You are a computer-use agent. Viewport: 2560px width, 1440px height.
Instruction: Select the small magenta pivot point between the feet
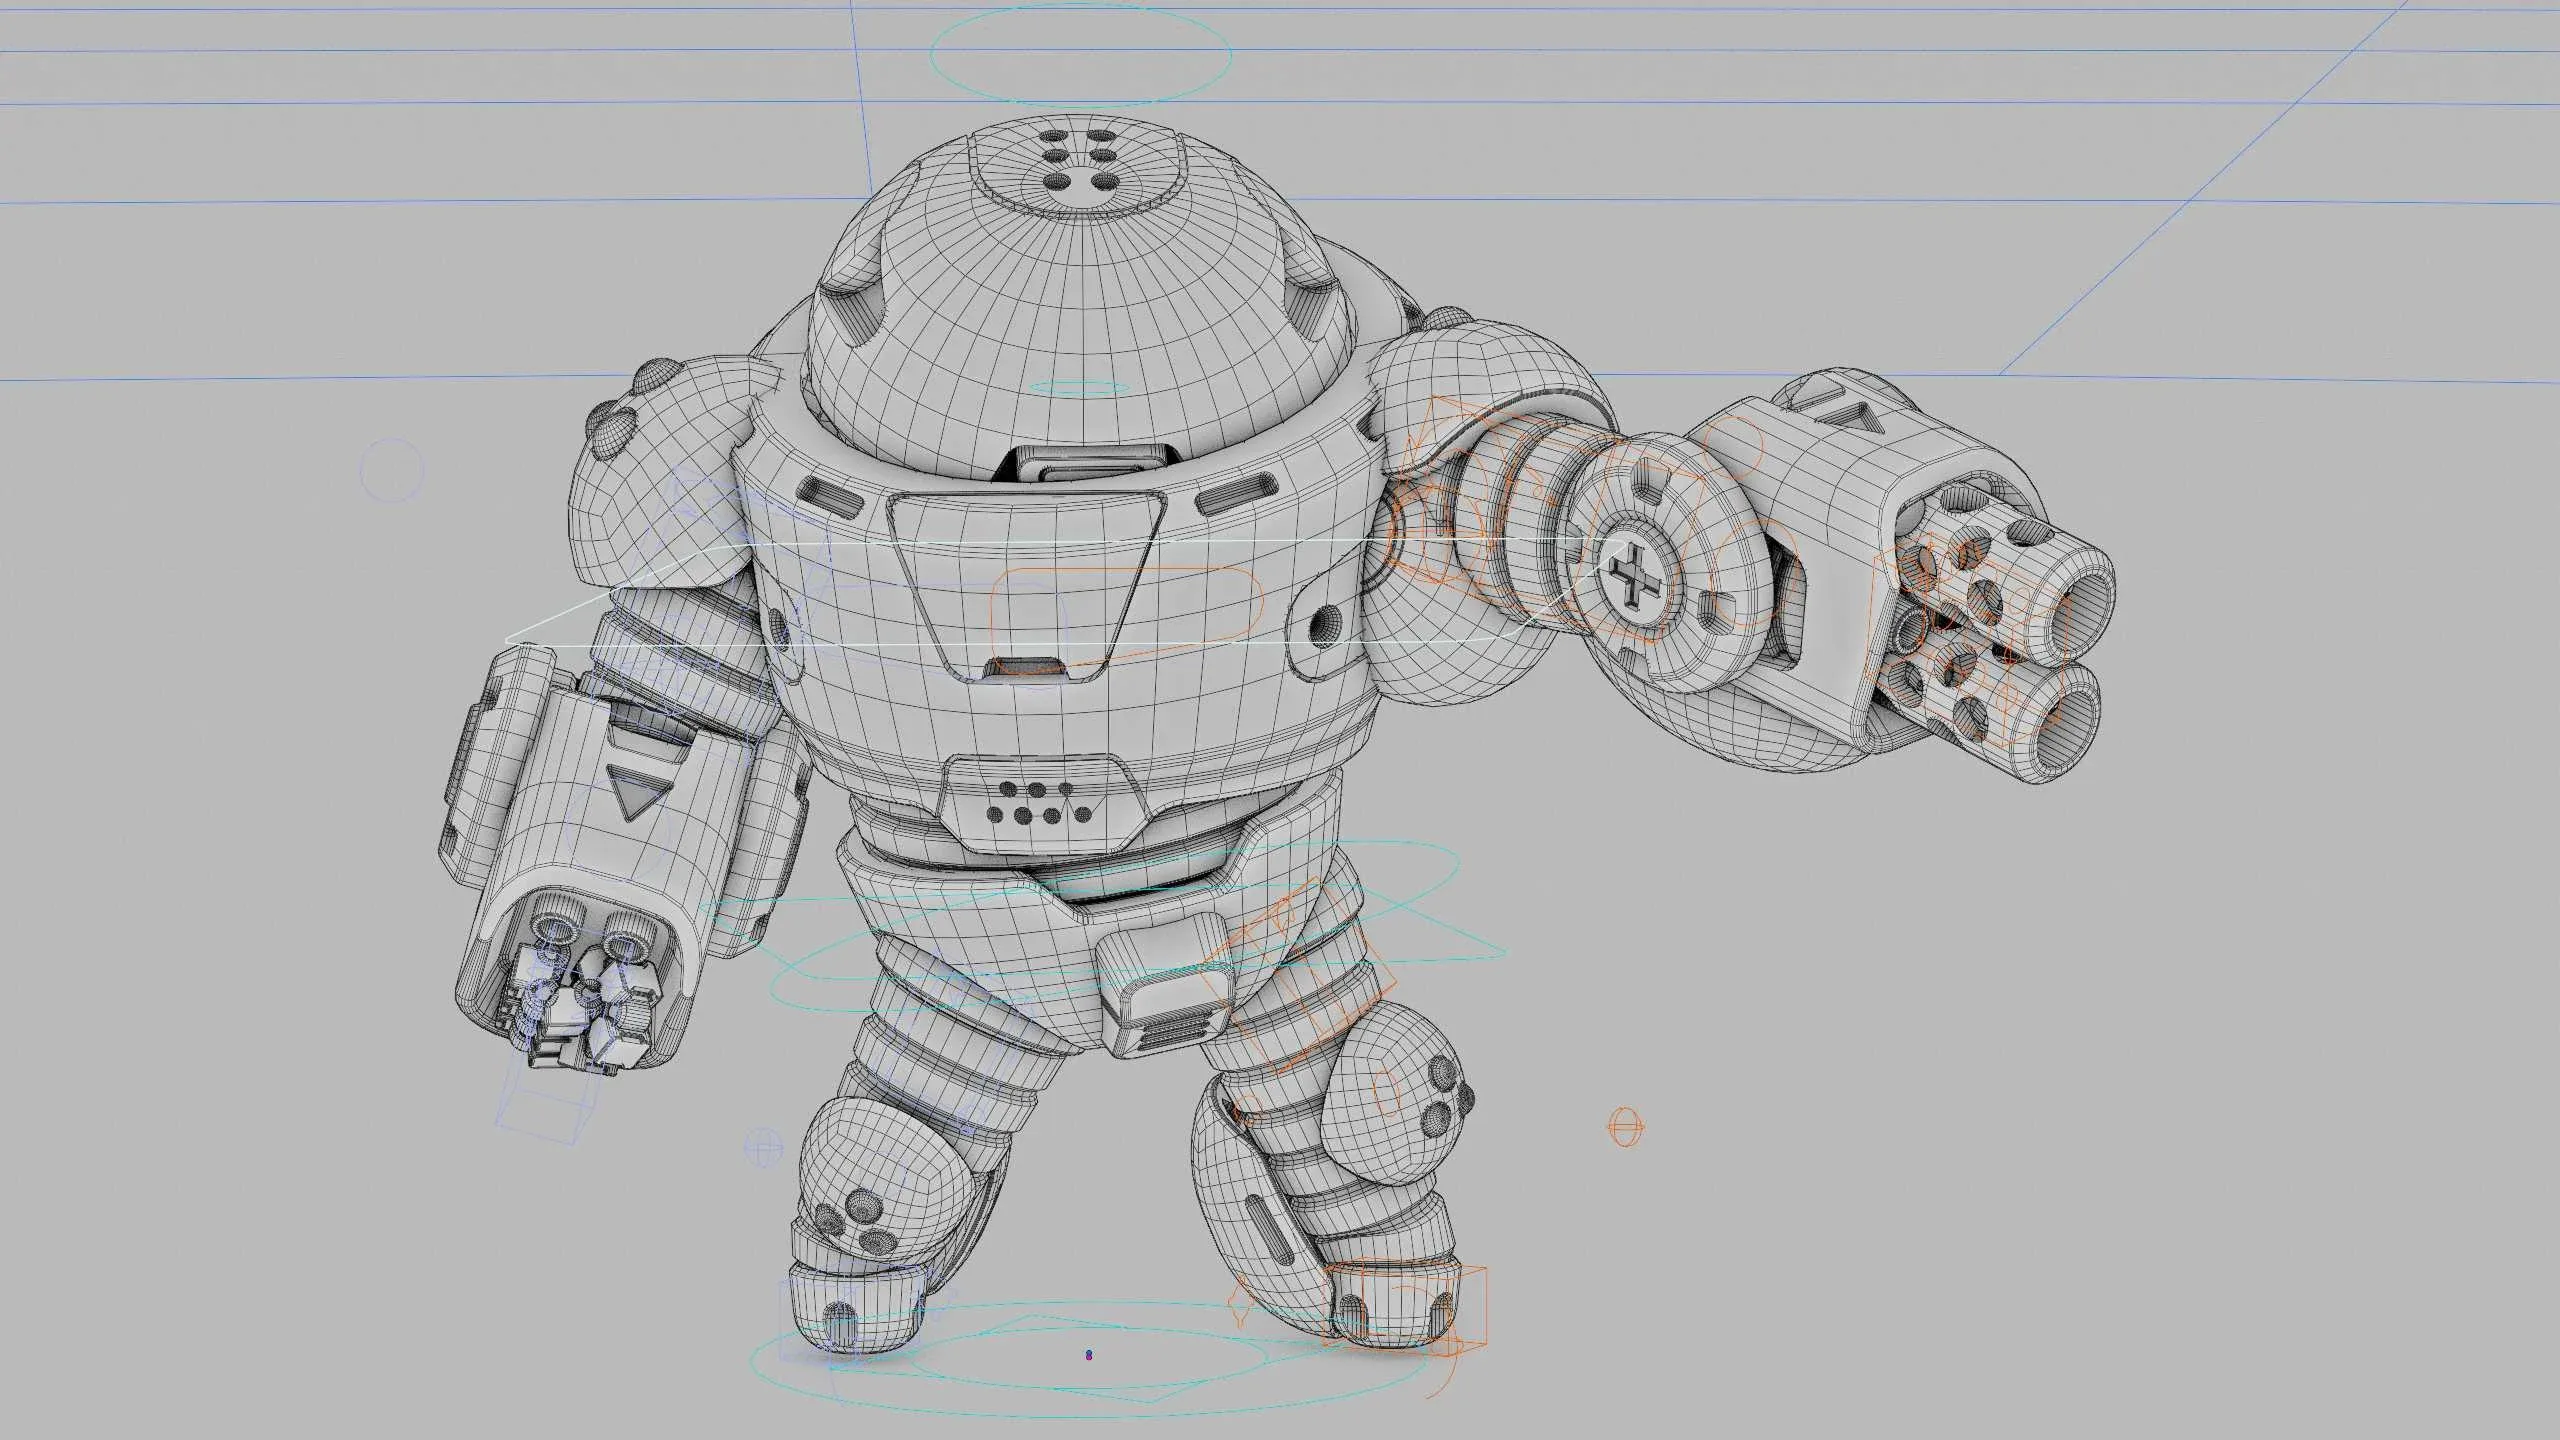(1087, 1352)
